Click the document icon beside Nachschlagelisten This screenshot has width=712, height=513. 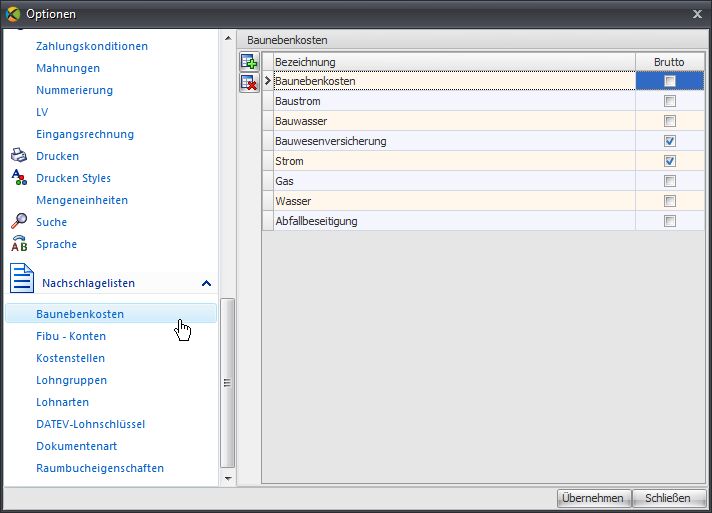(x=22, y=278)
